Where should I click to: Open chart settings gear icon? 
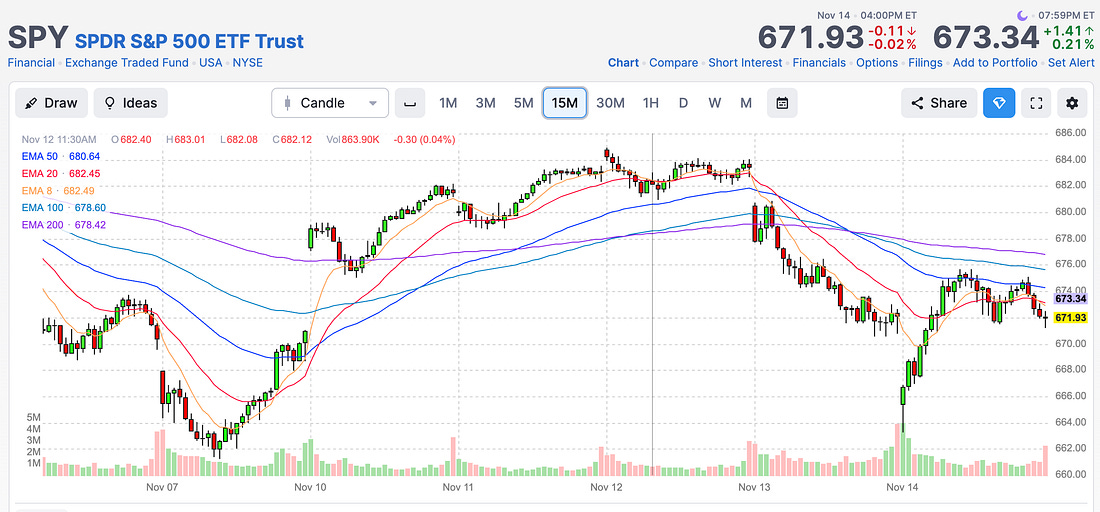coord(1072,103)
